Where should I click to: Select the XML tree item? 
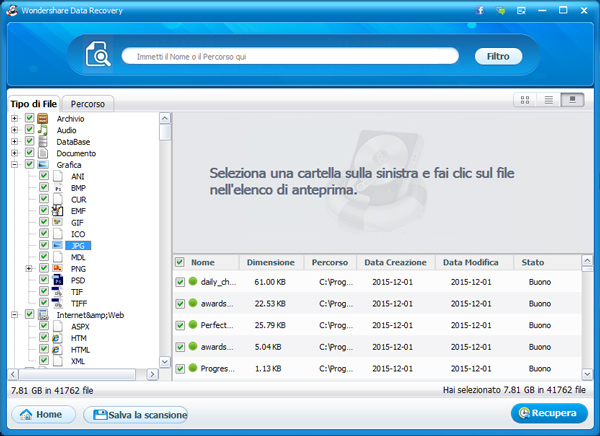78,361
